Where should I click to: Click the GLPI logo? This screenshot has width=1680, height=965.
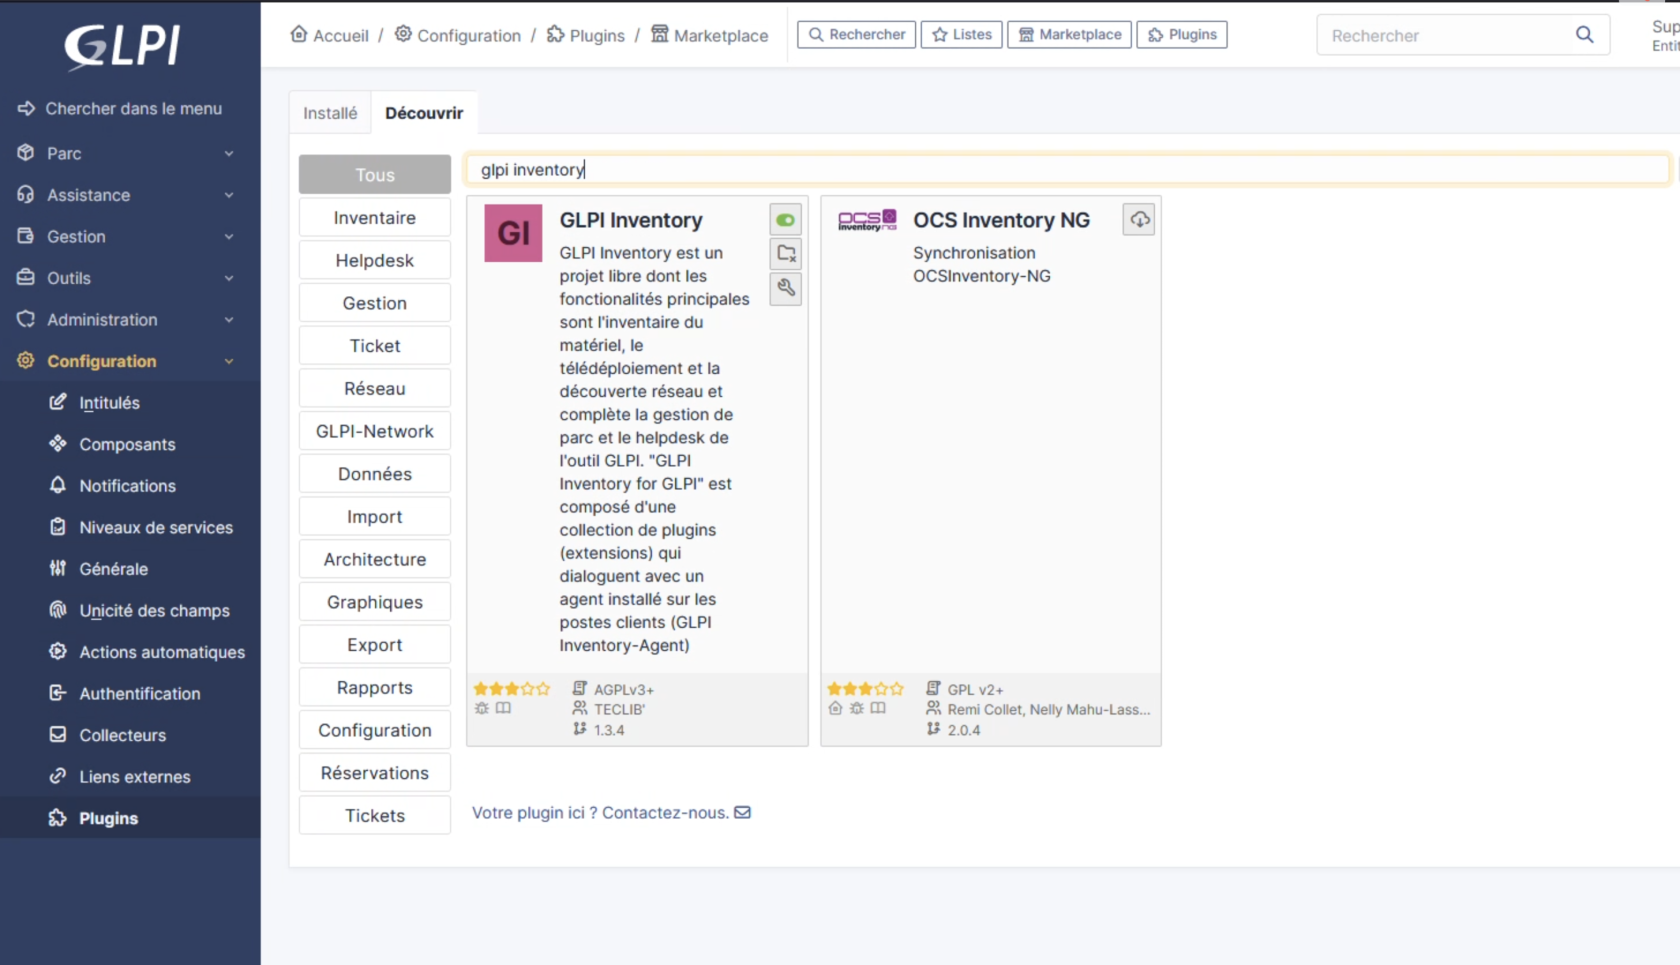[122, 46]
